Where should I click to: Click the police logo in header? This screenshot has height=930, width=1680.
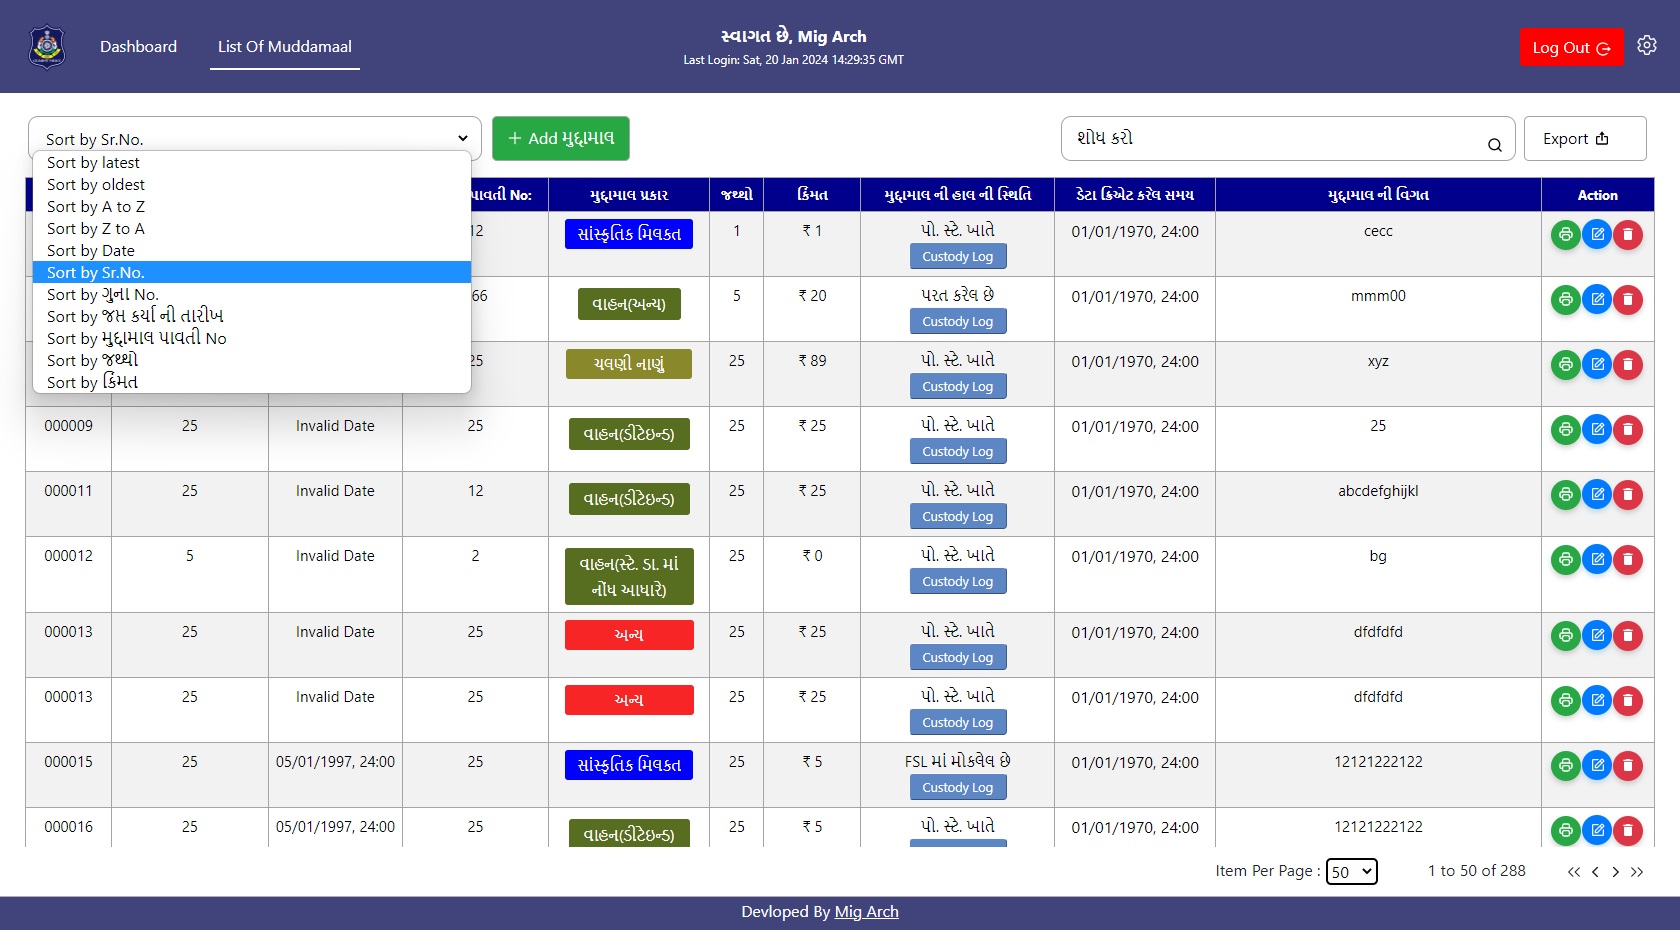47,47
